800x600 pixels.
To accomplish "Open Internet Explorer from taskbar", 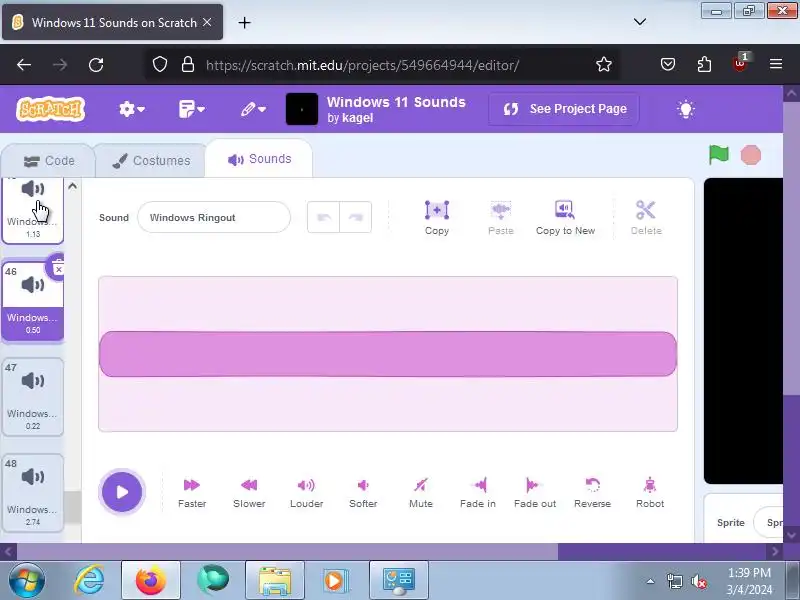I will point(89,581).
